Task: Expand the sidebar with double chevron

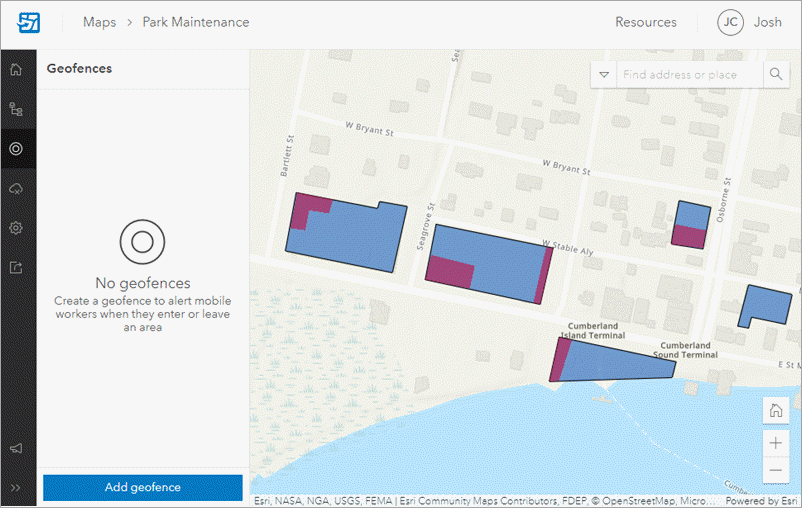Action: point(16,488)
